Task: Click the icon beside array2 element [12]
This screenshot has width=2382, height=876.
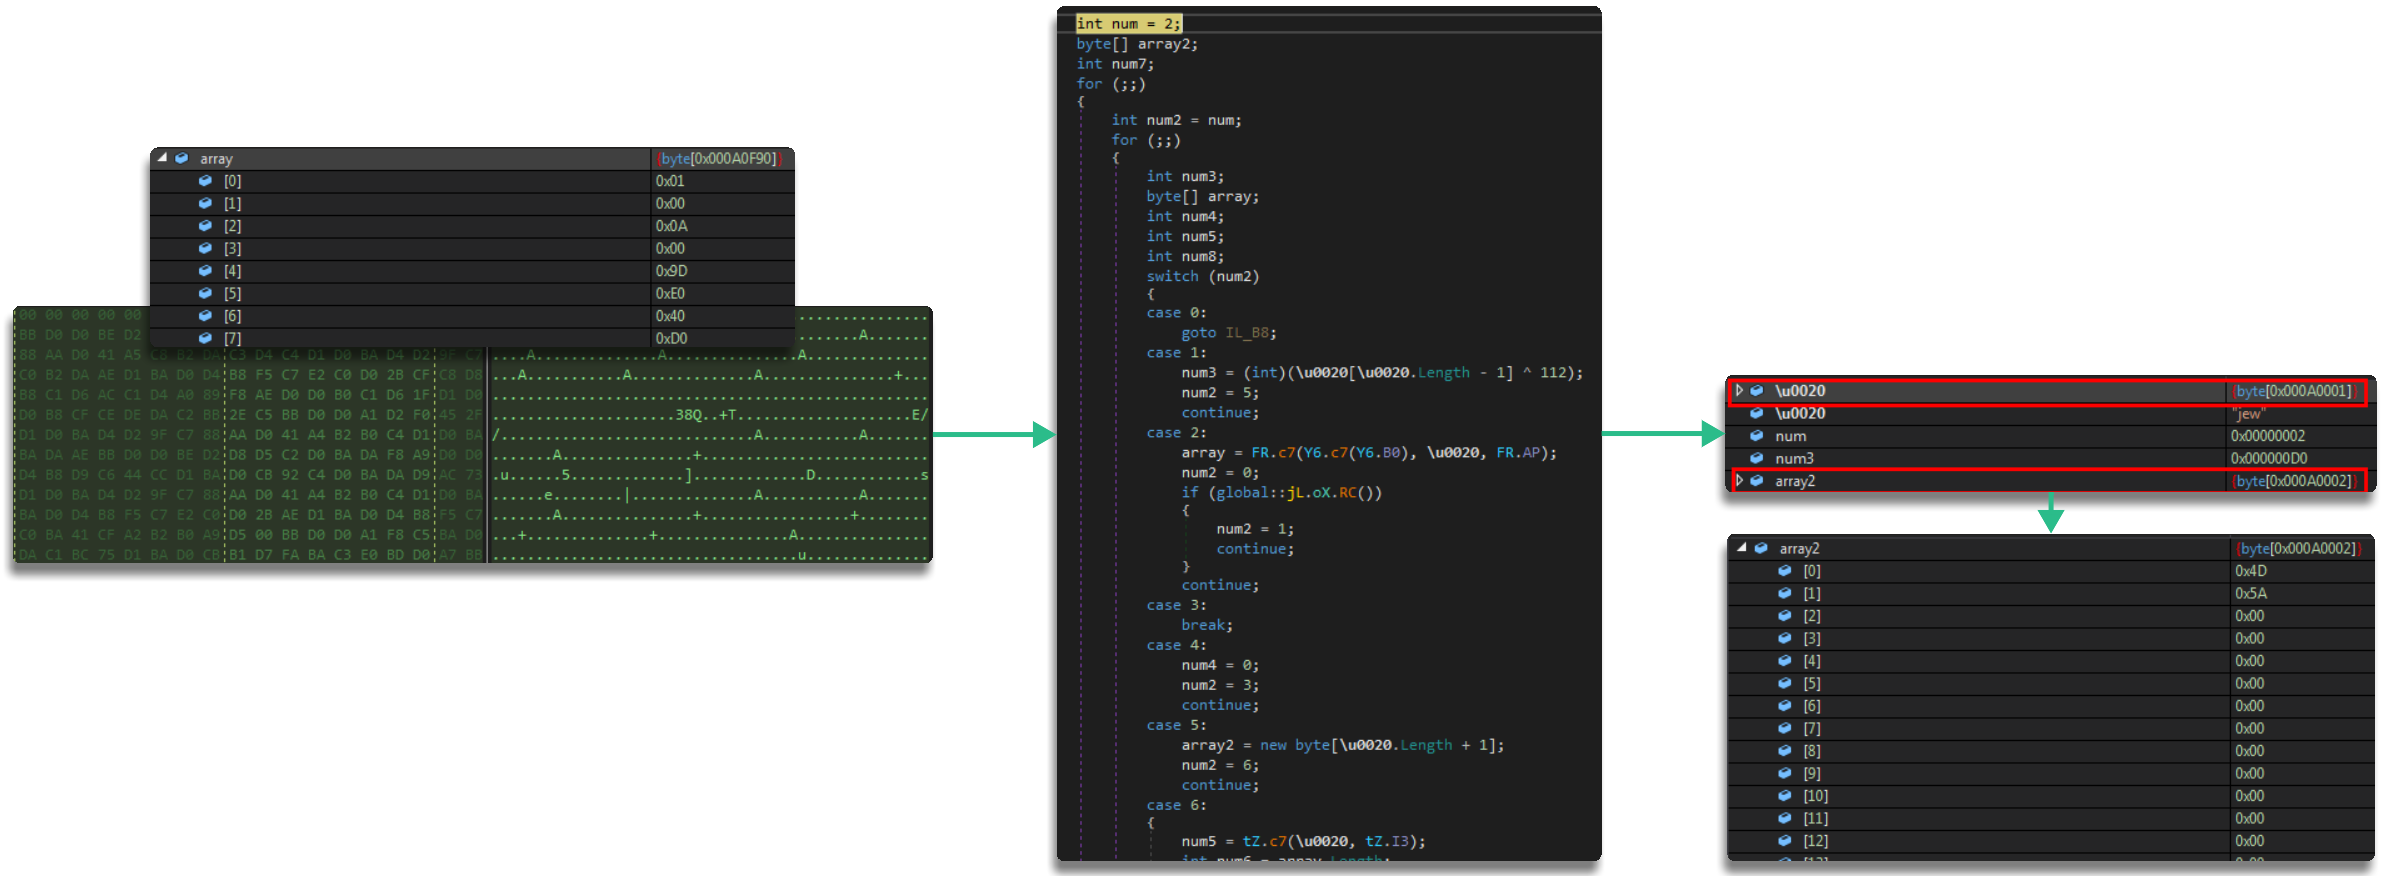Action: (1784, 841)
